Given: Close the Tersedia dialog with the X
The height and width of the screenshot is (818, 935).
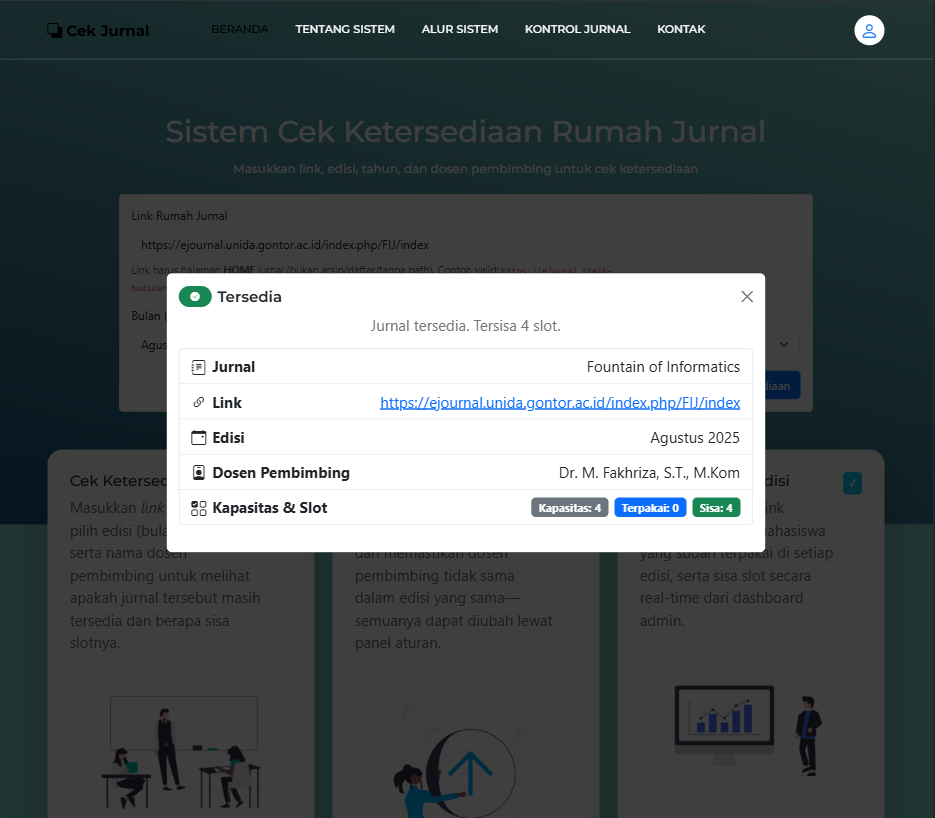Looking at the screenshot, I should click(x=747, y=296).
